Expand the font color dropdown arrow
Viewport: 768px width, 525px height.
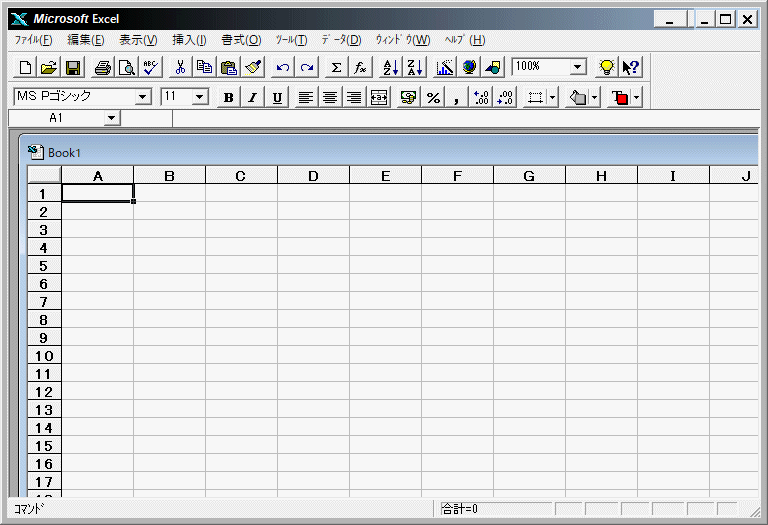(x=636, y=97)
